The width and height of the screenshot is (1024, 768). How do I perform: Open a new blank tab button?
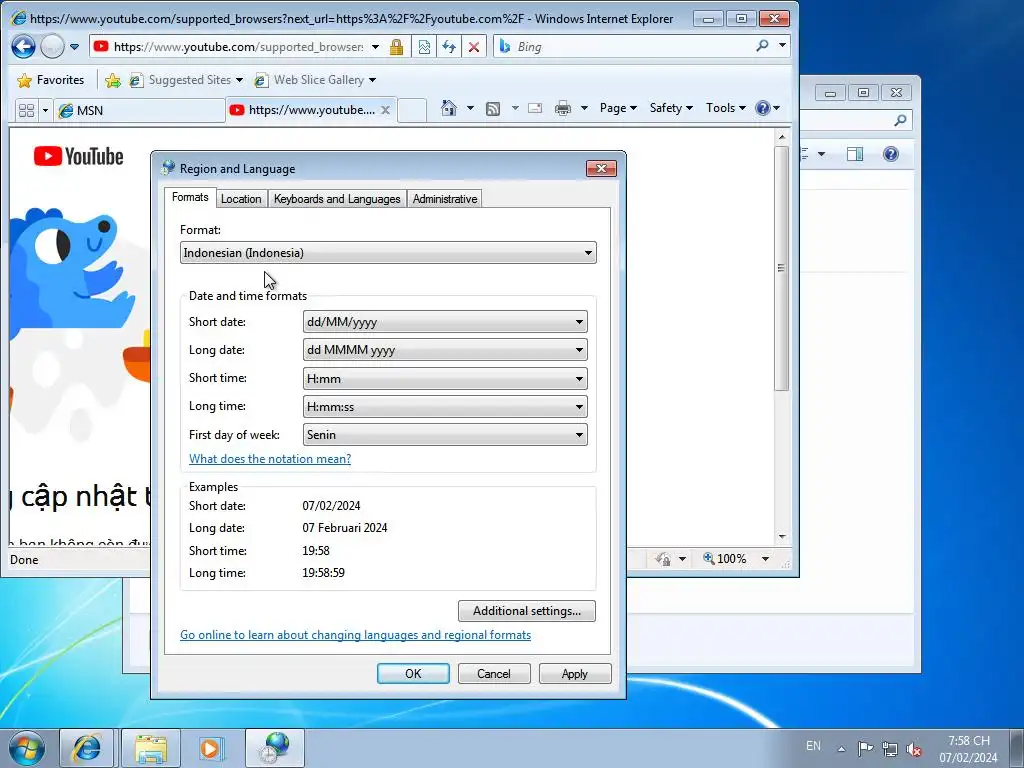pos(412,110)
